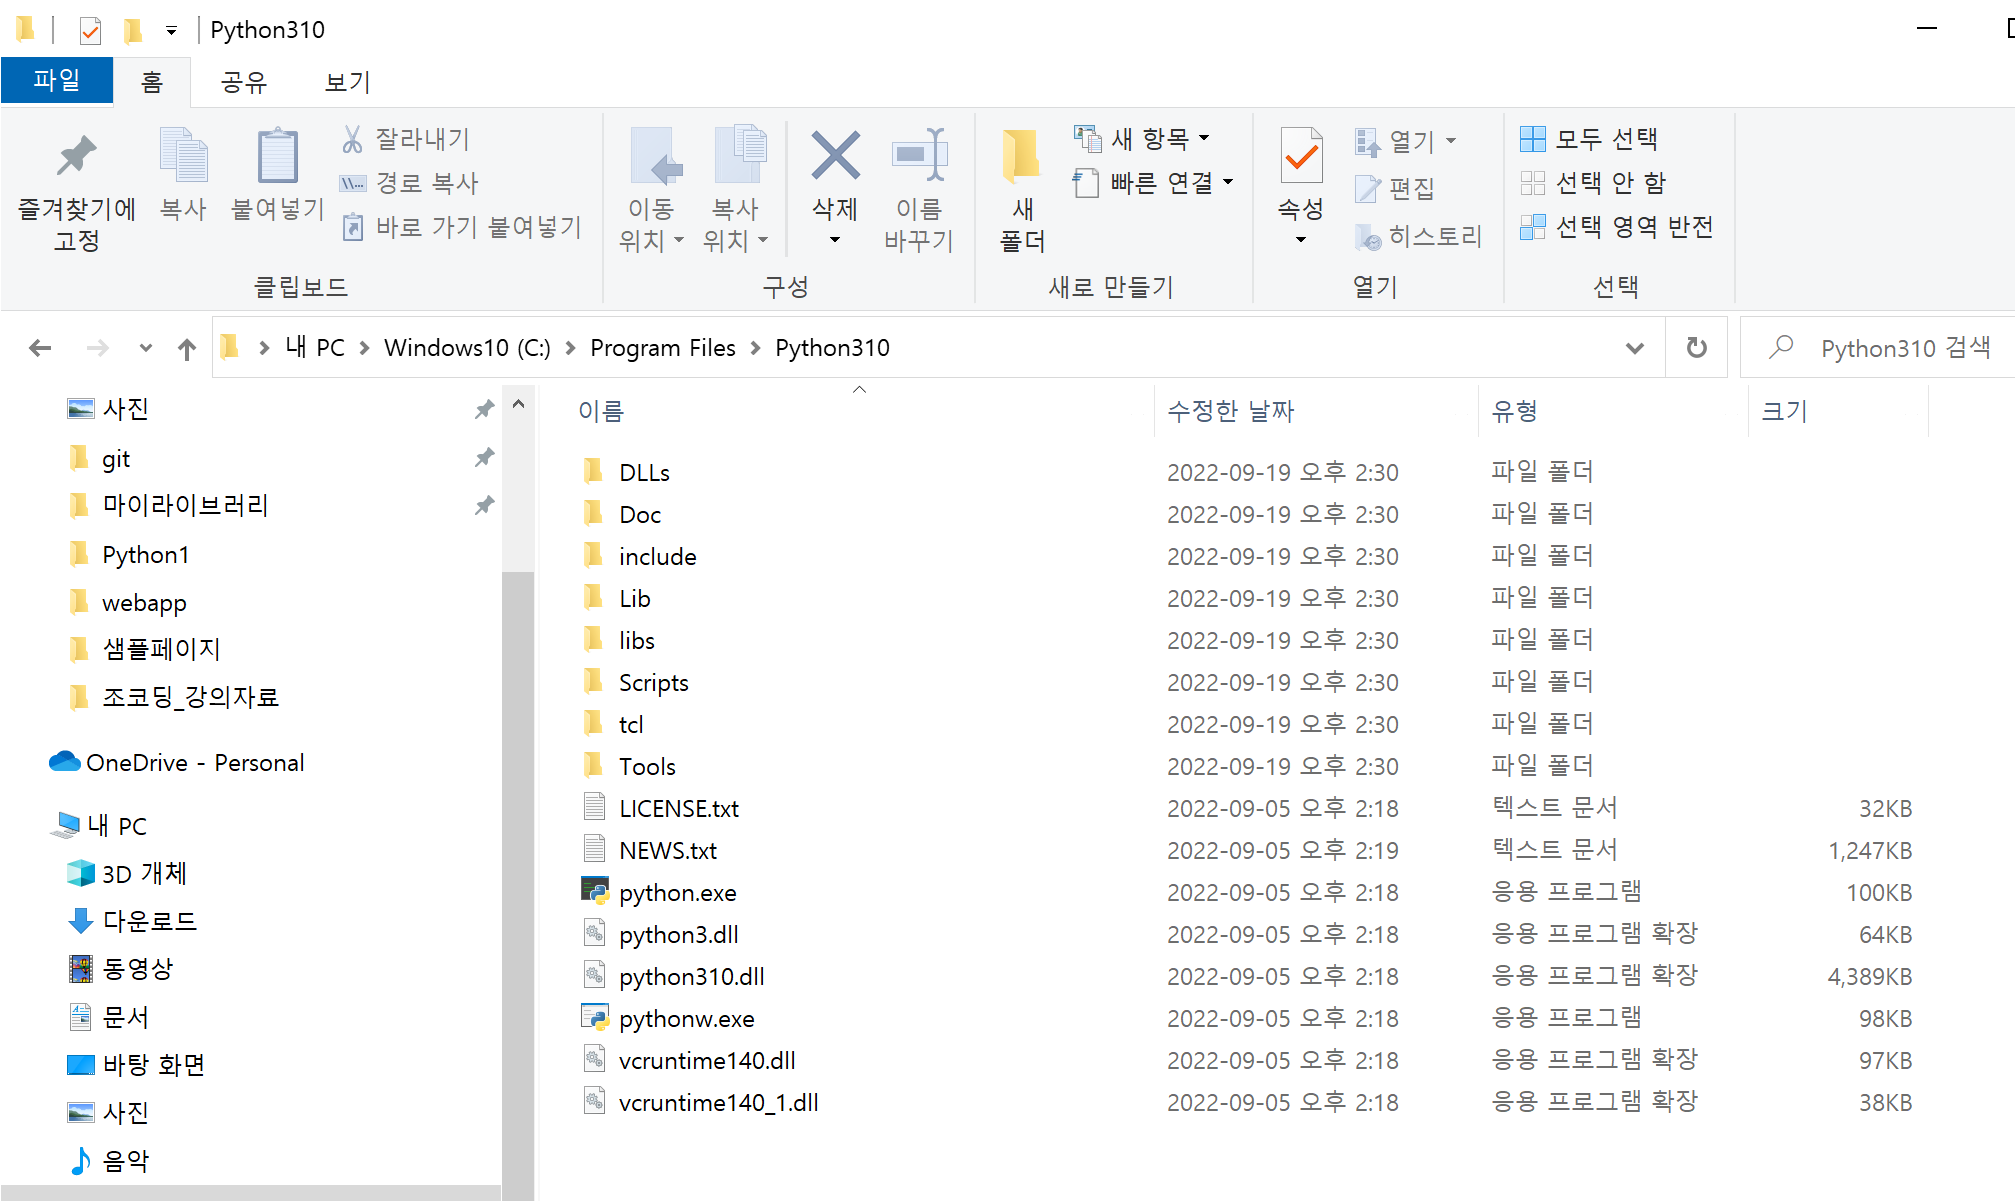Select the python.exe file
This screenshot has width=2015, height=1201.
[x=677, y=893]
